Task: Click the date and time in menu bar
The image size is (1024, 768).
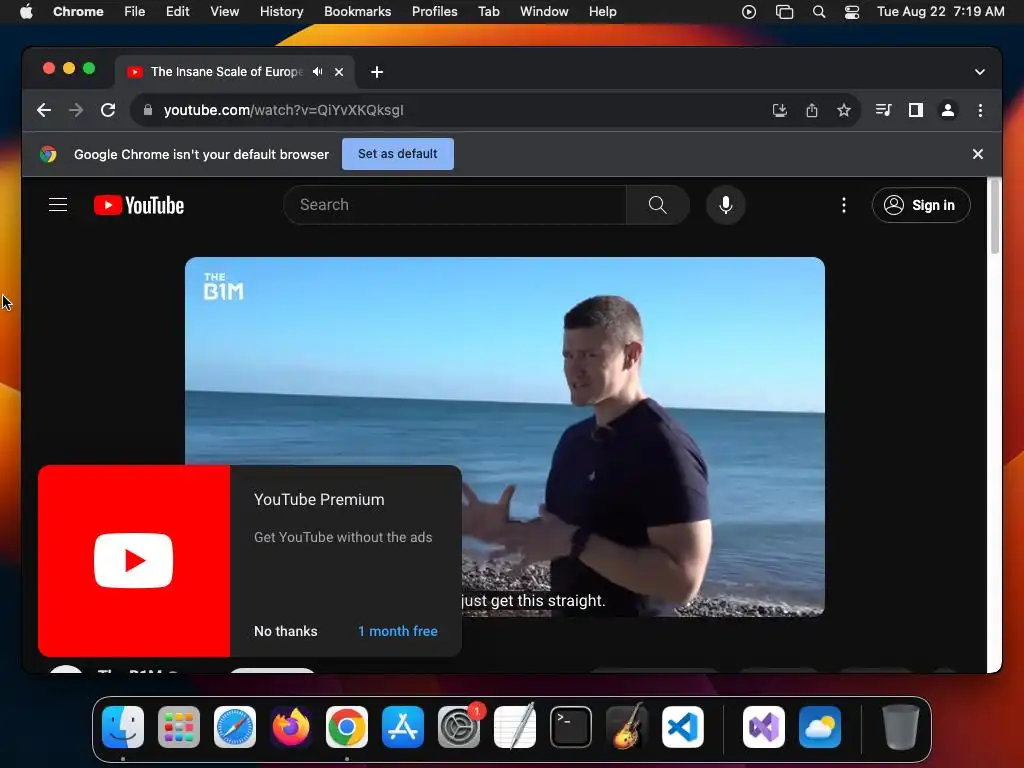Action: 940,12
